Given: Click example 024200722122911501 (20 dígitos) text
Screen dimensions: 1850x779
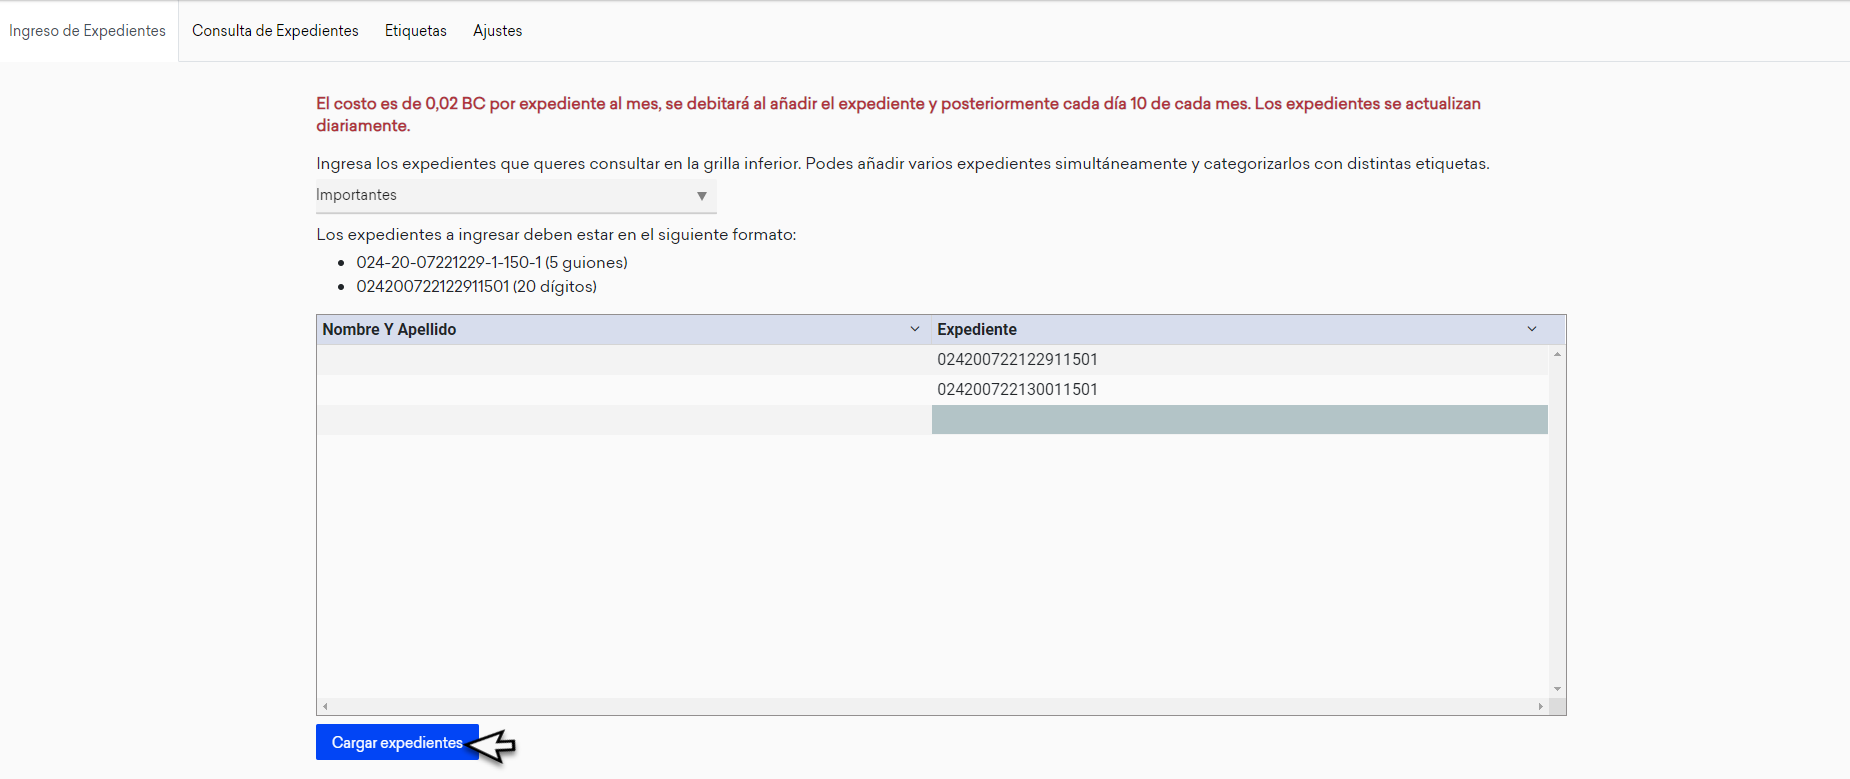Looking at the screenshot, I should [x=476, y=287].
